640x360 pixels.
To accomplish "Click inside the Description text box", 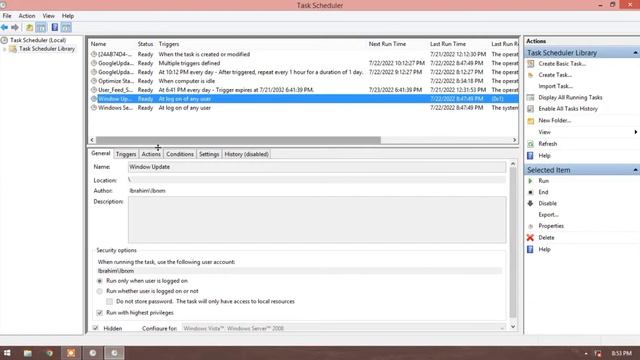I will click(317, 220).
